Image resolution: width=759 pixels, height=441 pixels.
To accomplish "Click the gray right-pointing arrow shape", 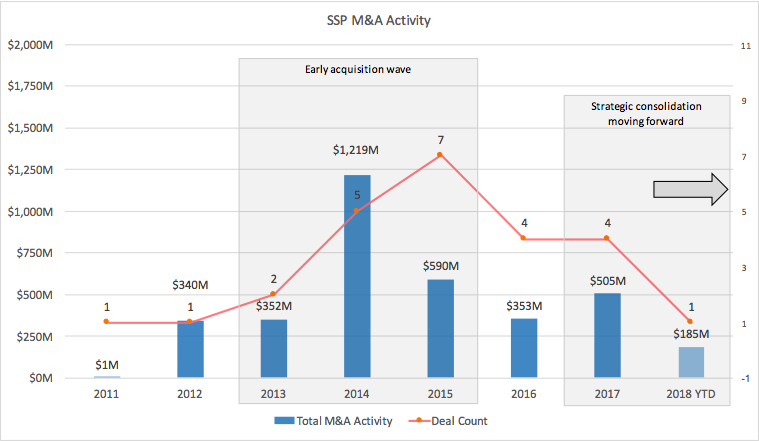I will 689,189.
